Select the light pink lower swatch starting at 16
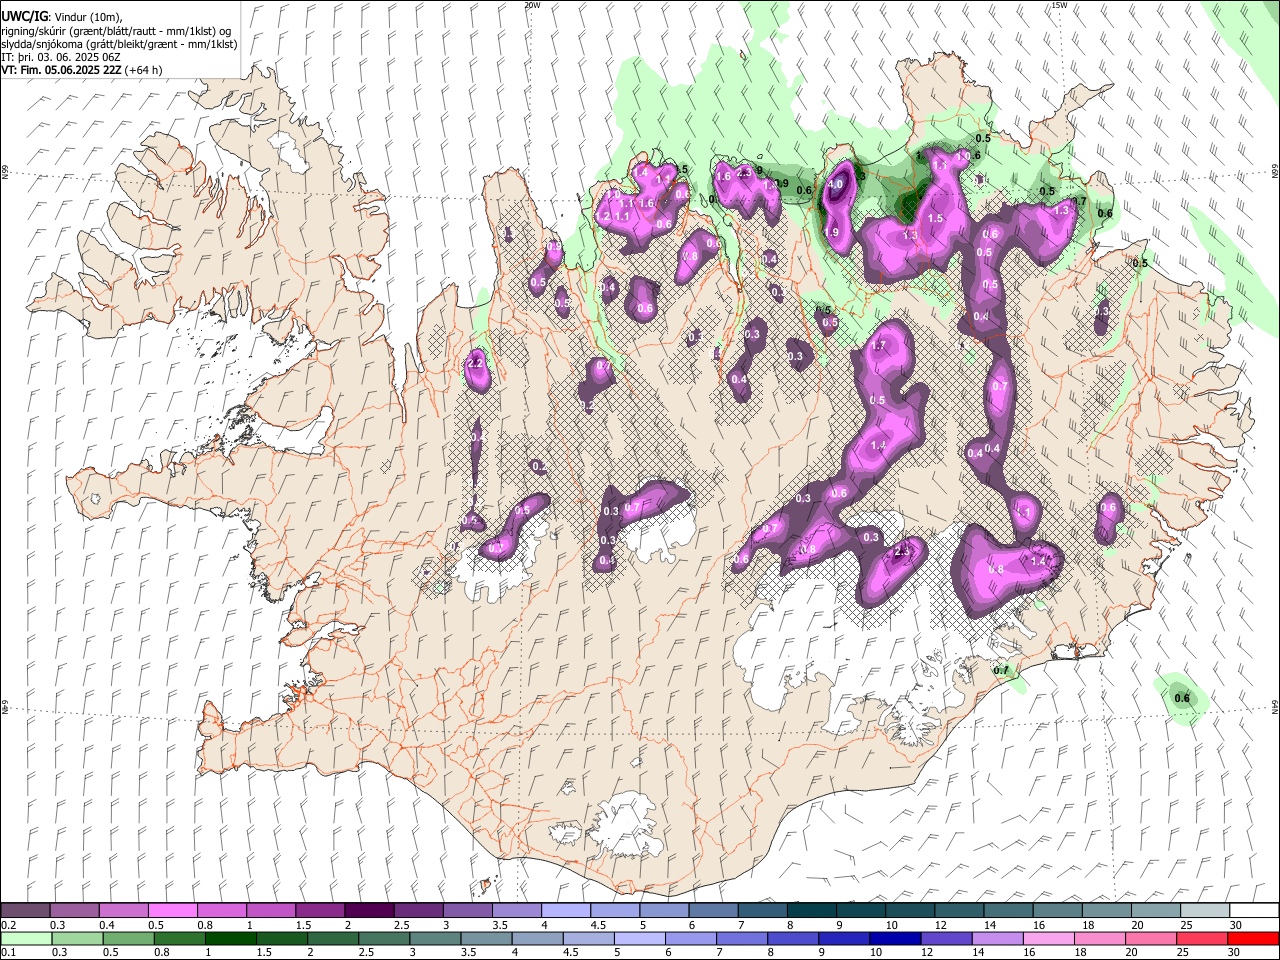The image size is (1280, 960). [1047, 938]
